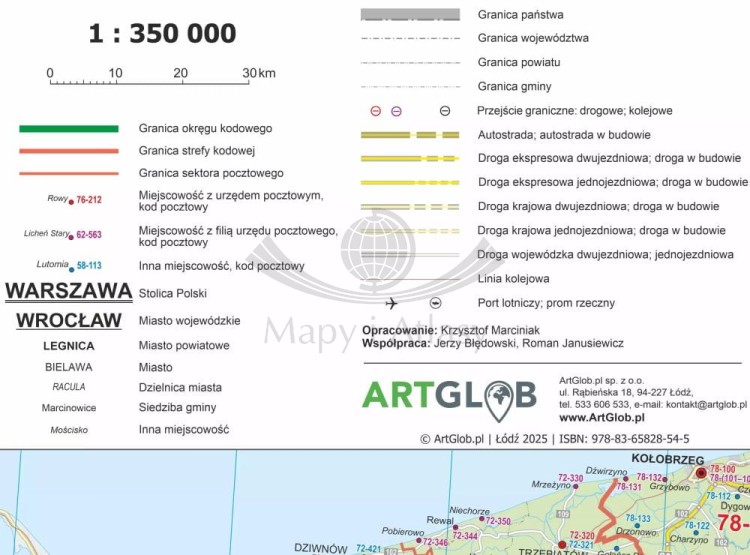Click the Port lotniczy; prom rzeczny label
Viewport: 750px width, 555px height.
tap(546, 303)
